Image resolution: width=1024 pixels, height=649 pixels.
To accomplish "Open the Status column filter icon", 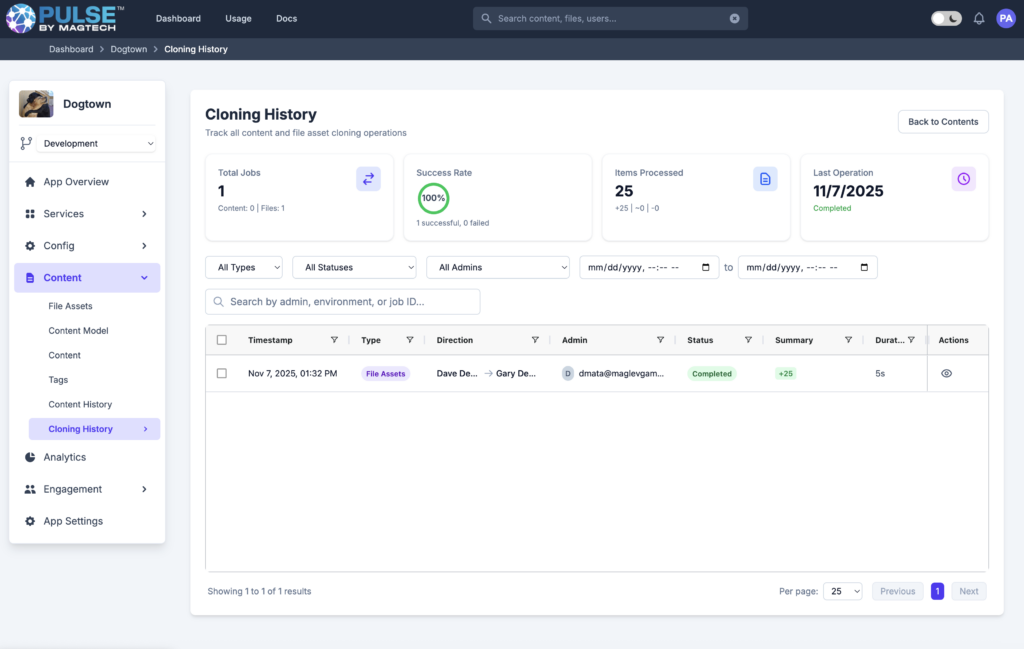I will [x=748, y=340].
